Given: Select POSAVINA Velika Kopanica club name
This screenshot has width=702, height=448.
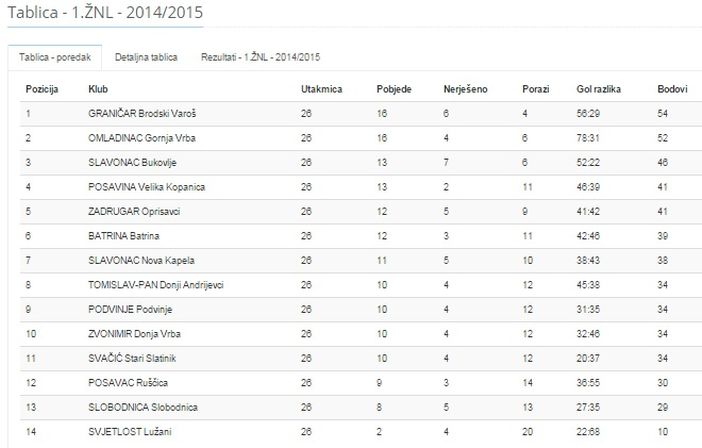Looking at the screenshot, I should (146, 187).
